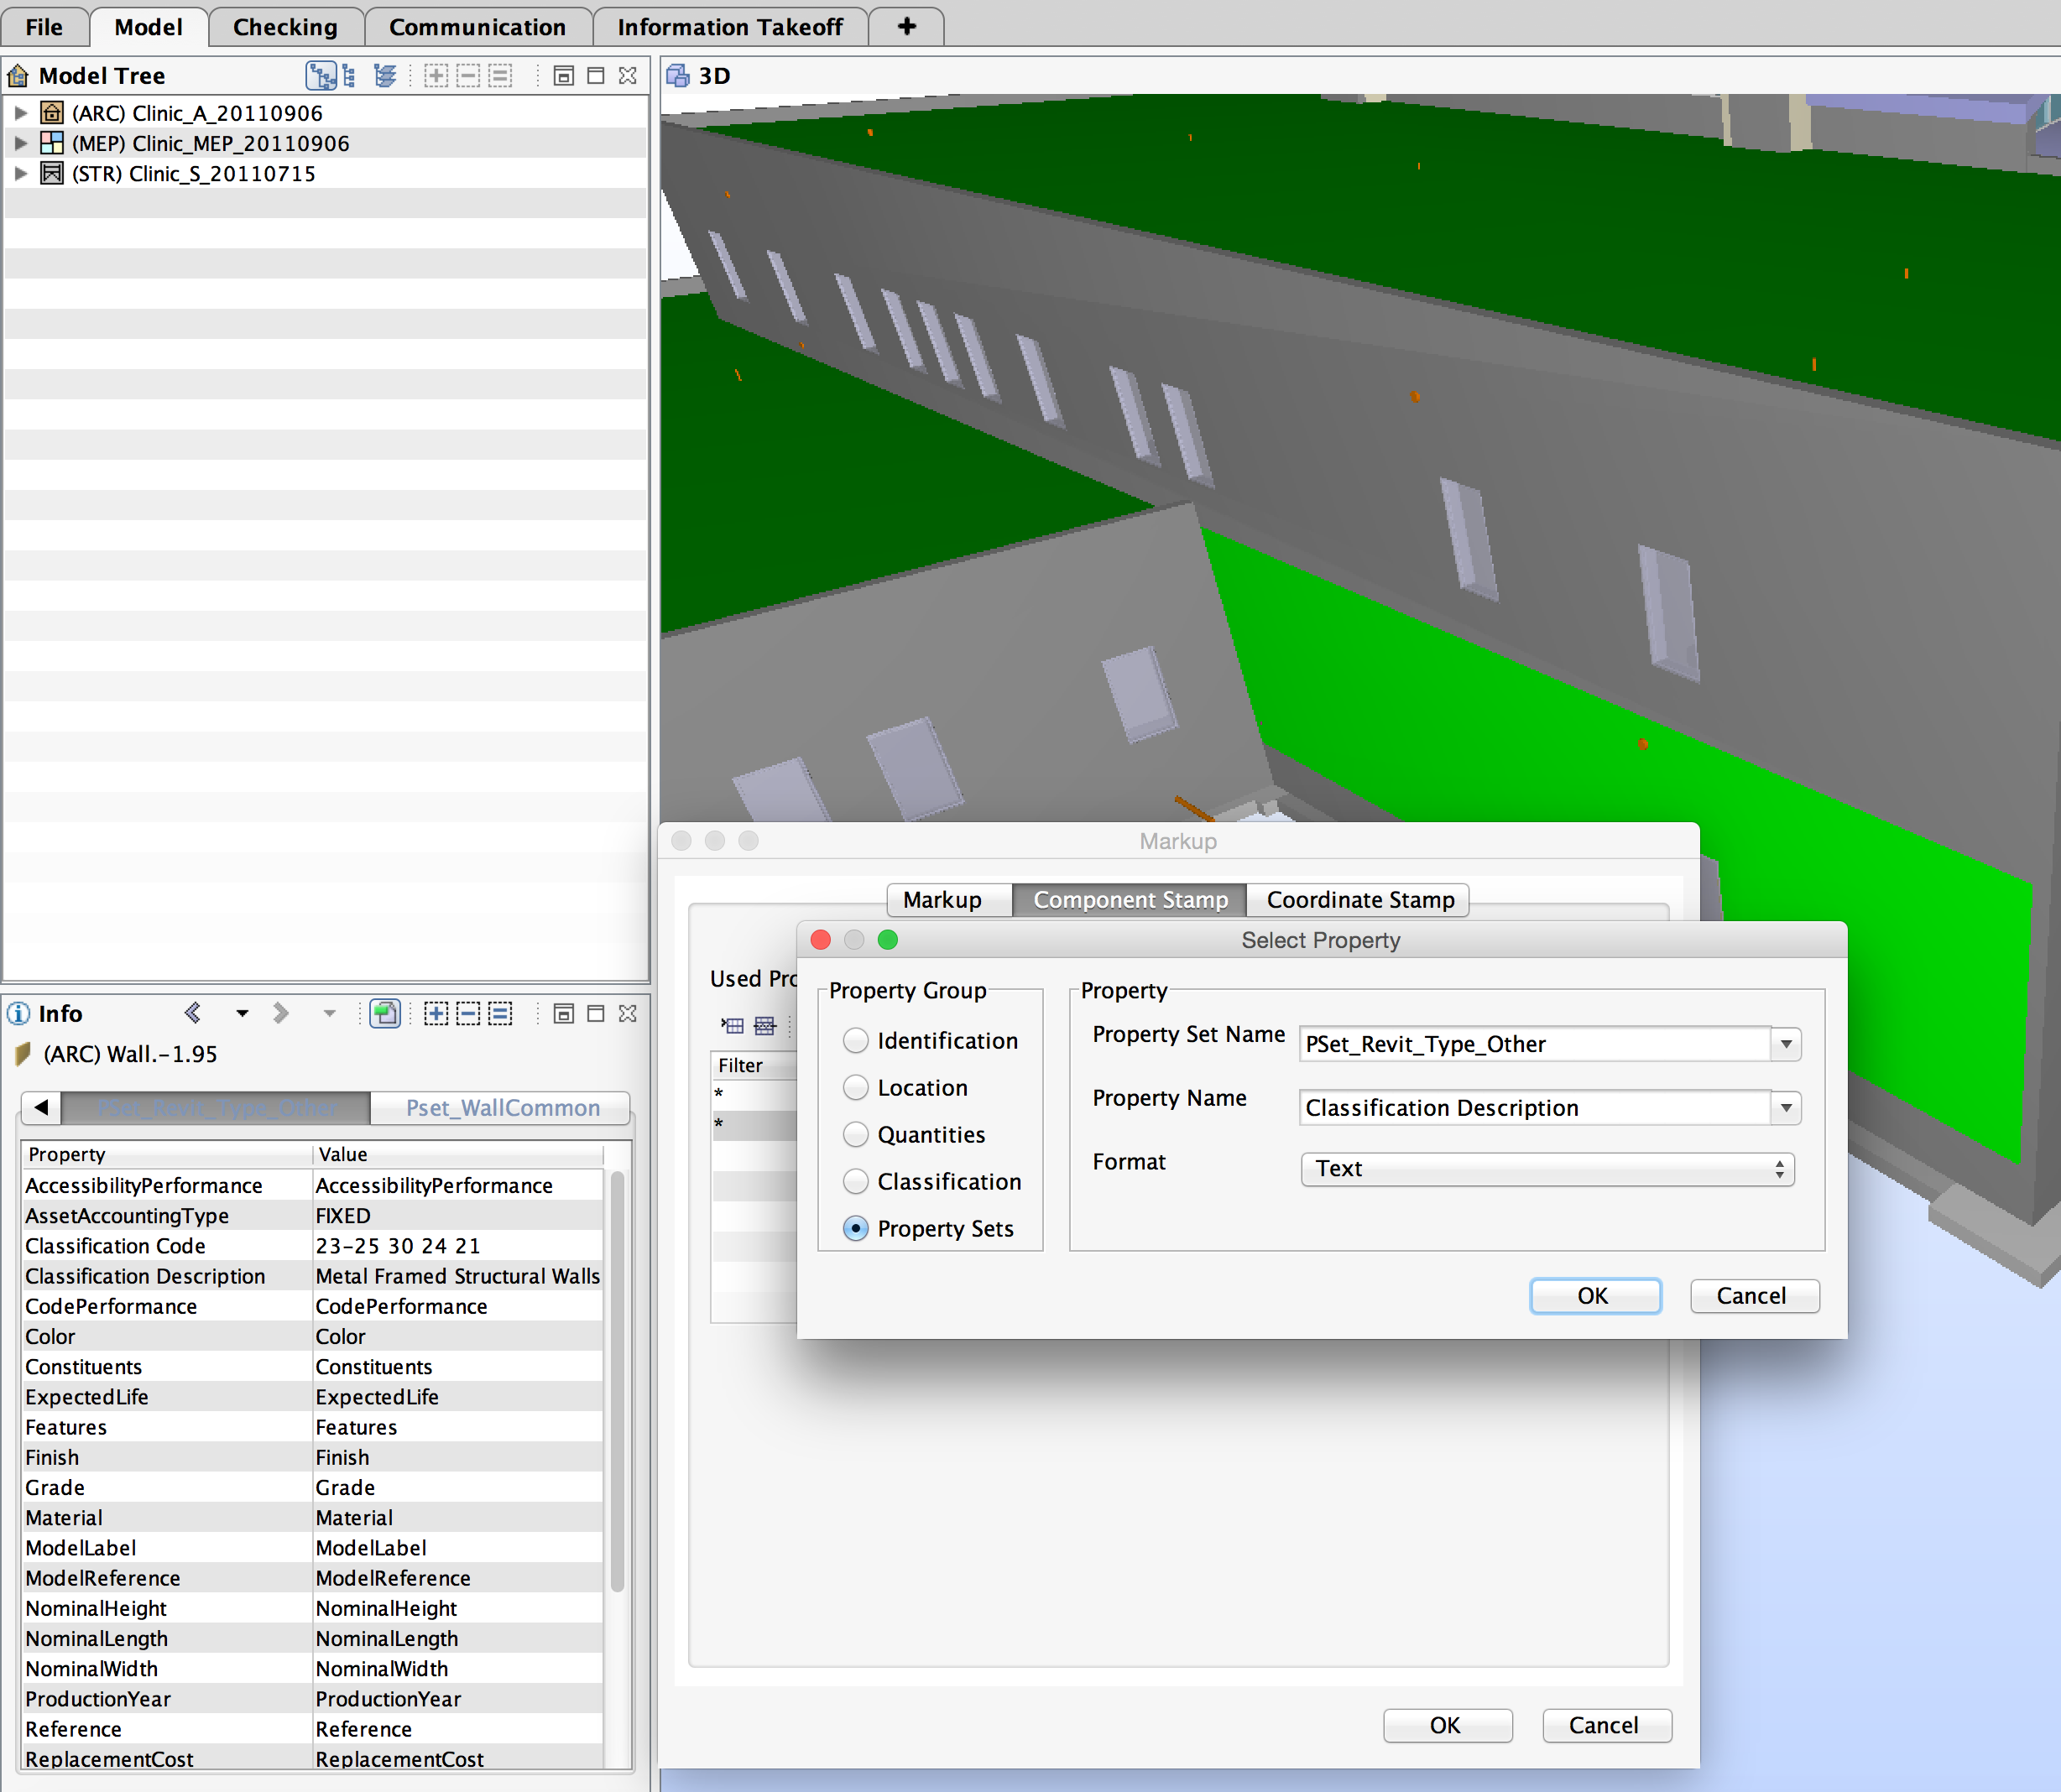Viewport: 2061px width, 1792px height.
Task: Click the 3D view icon beside the 3D label
Action: [677, 74]
